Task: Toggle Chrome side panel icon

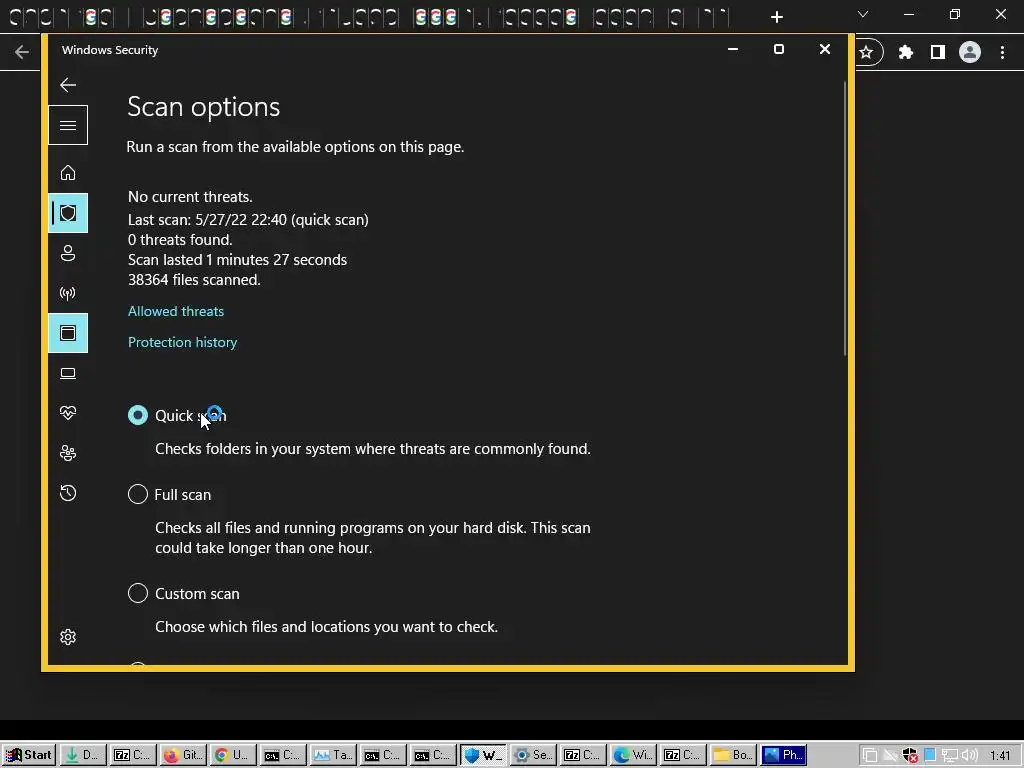Action: click(938, 52)
